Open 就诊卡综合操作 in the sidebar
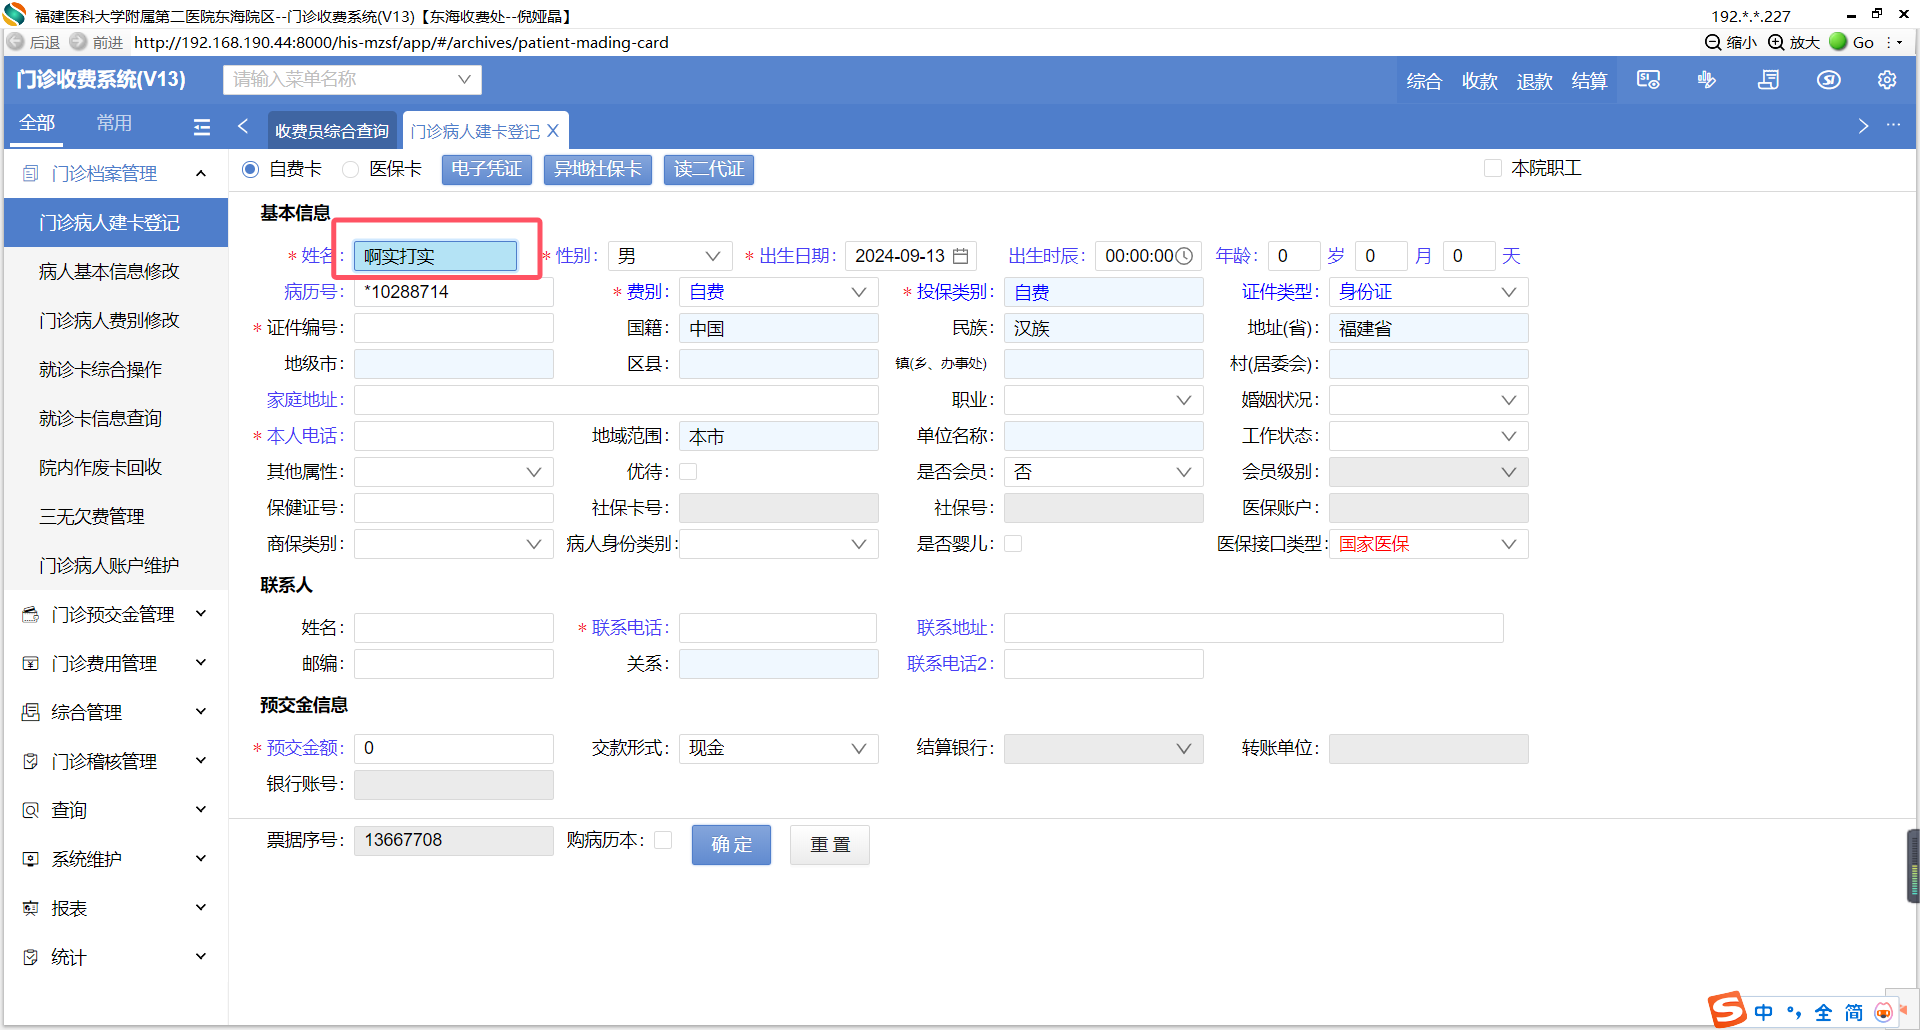This screenshot has height=1030, width=1920. pos(100,370)
